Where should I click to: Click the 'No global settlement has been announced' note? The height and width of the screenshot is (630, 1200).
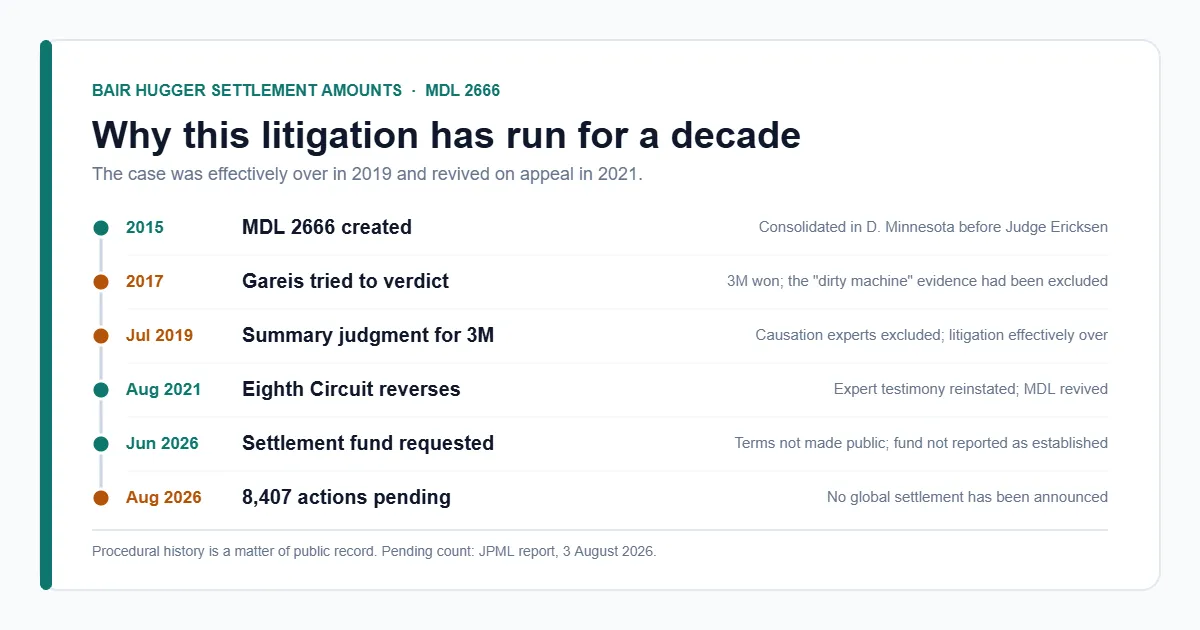click(967, 497)
